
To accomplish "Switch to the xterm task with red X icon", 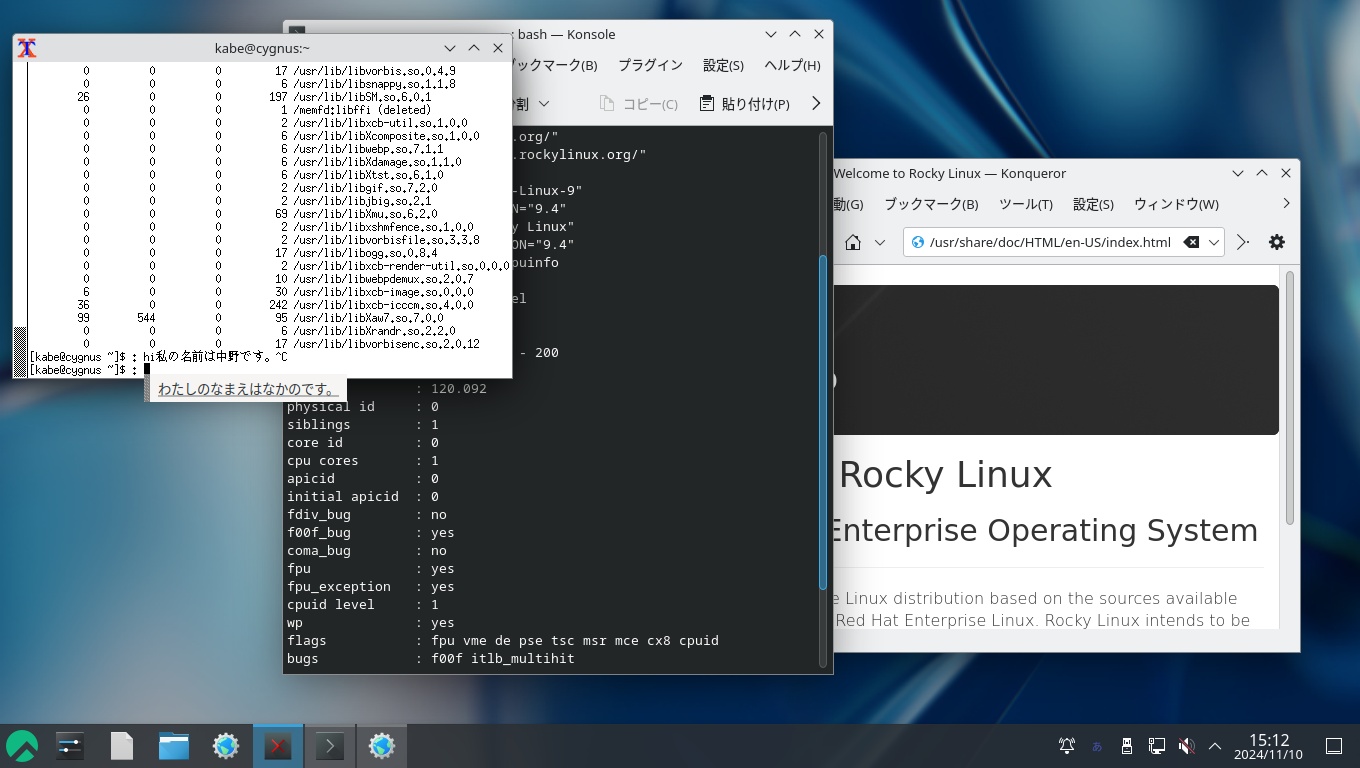I will (278, 746).
